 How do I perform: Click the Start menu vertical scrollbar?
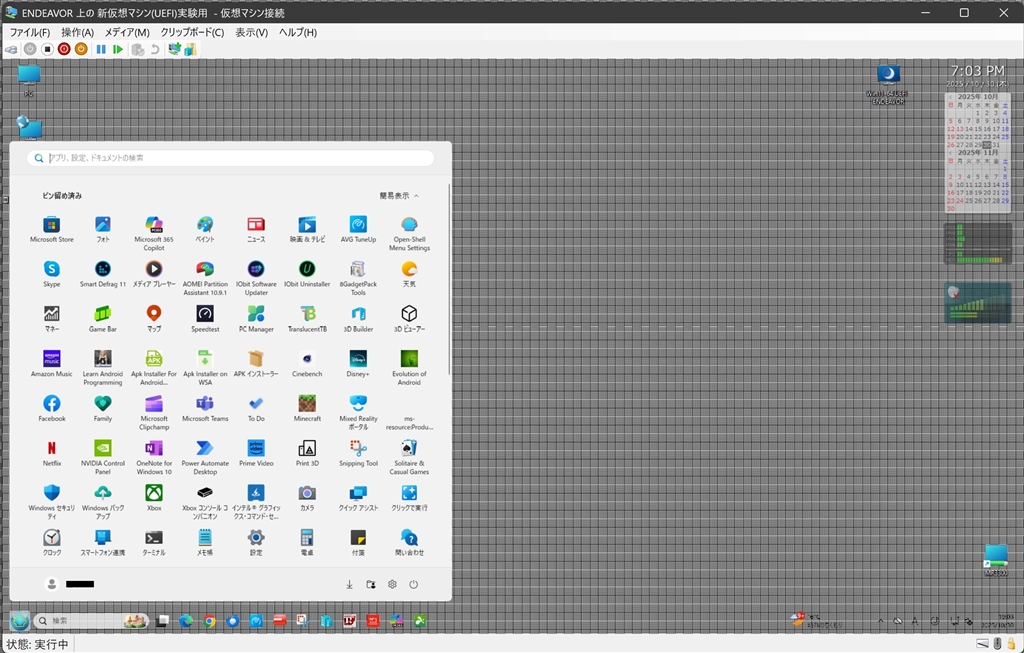449,280
